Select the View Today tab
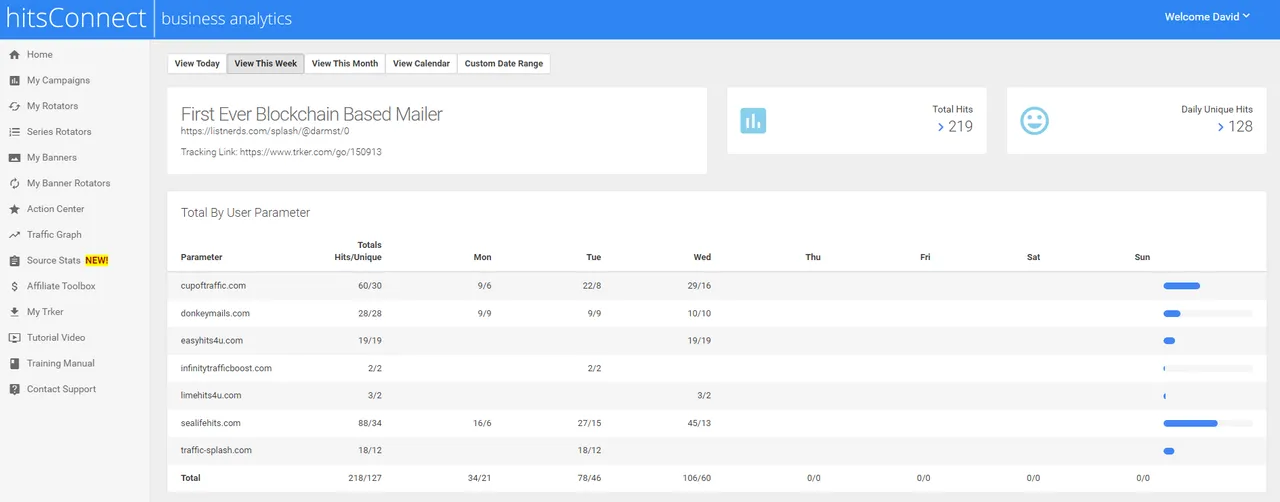 tap(197, 64)
